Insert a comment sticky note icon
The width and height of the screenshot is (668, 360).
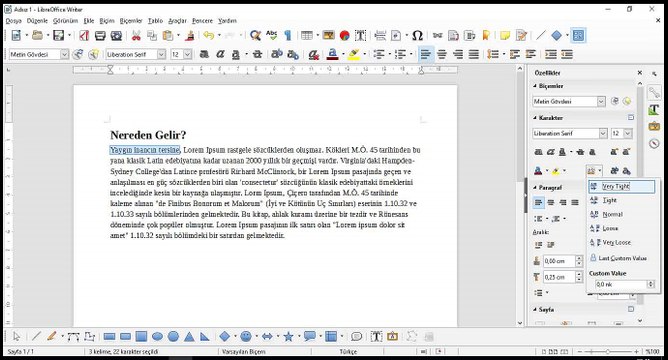(x=505, y=35)
